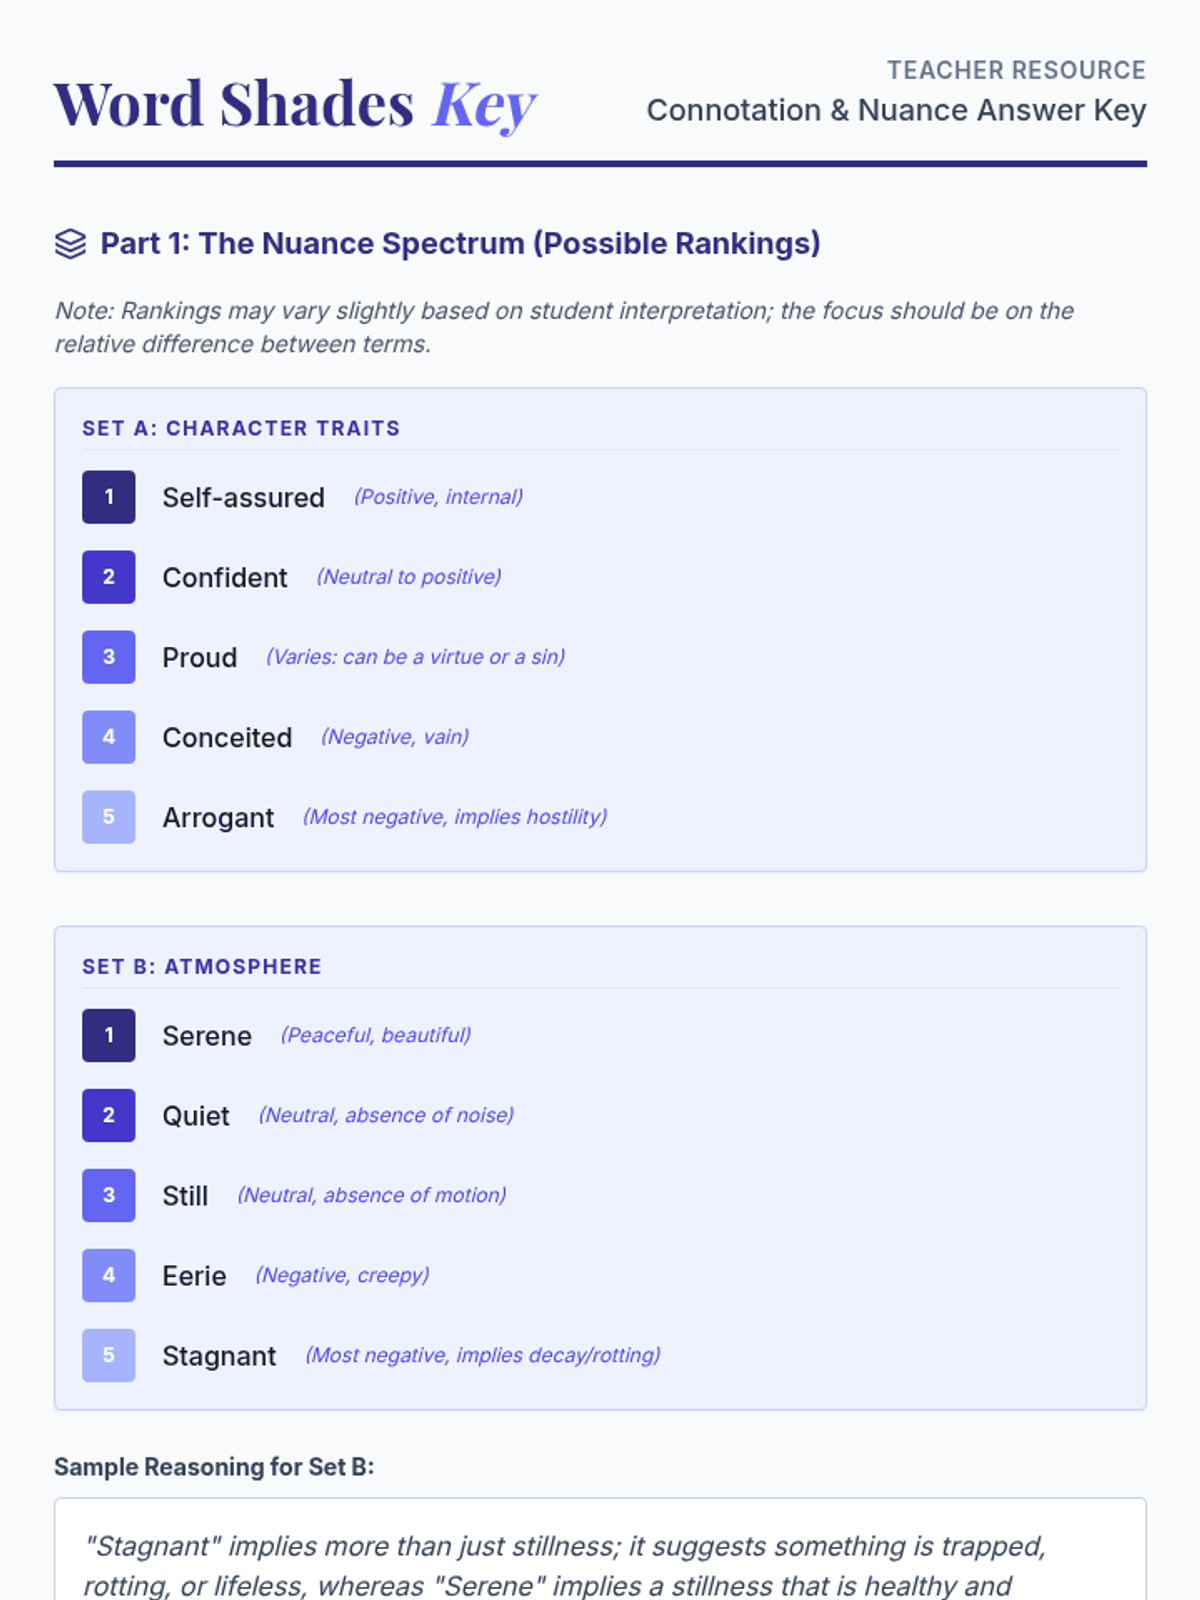Click the Set A: Character Traits heading

point(241,428)
